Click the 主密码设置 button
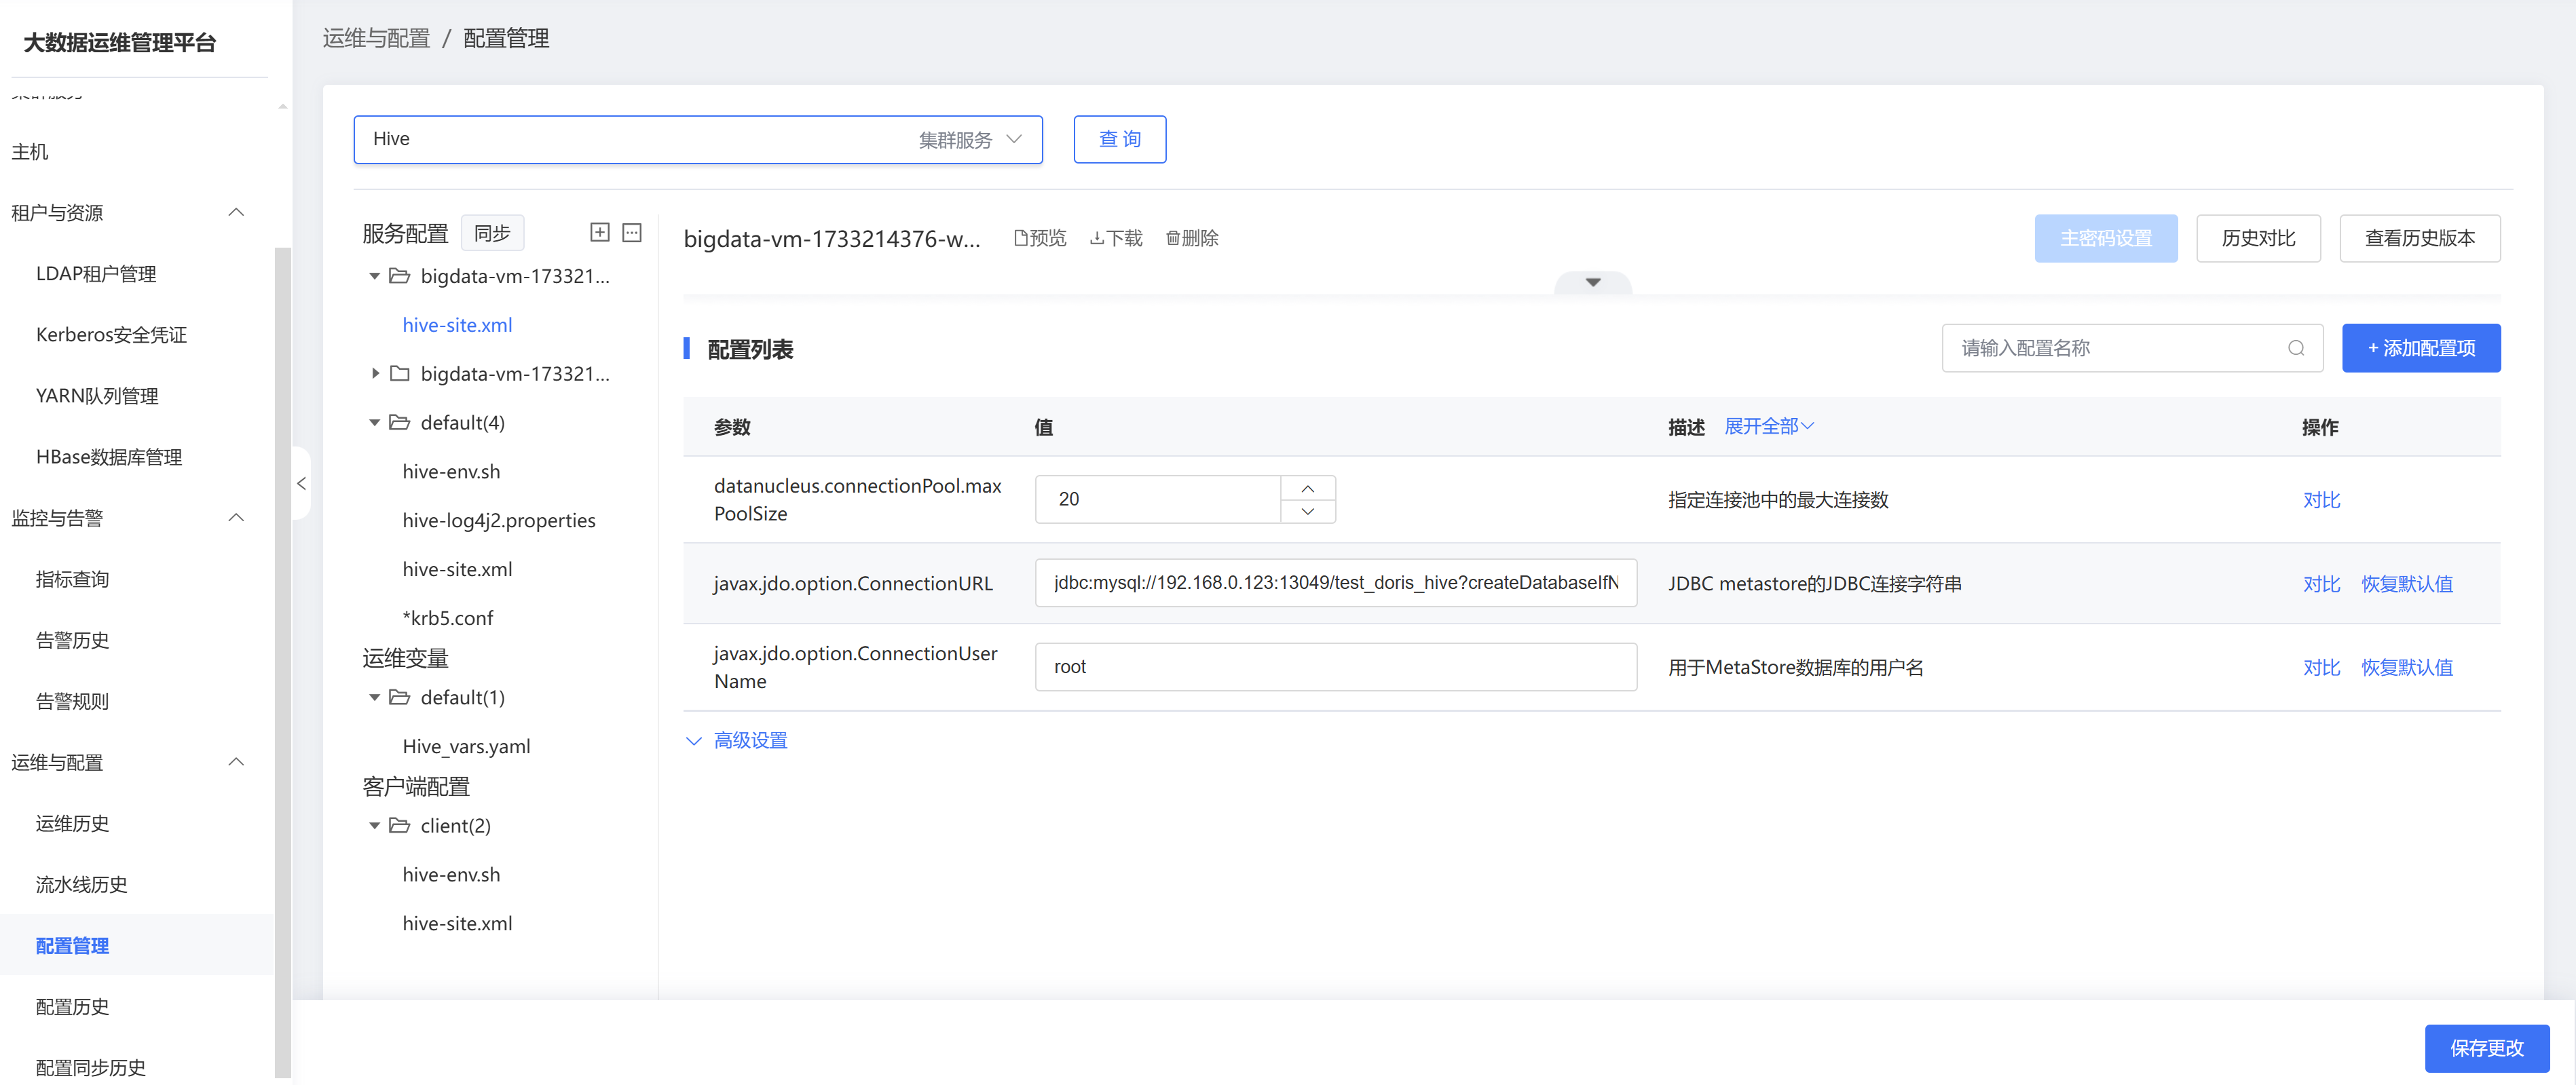The image size is (2576, 1085). pos(2106,238)
